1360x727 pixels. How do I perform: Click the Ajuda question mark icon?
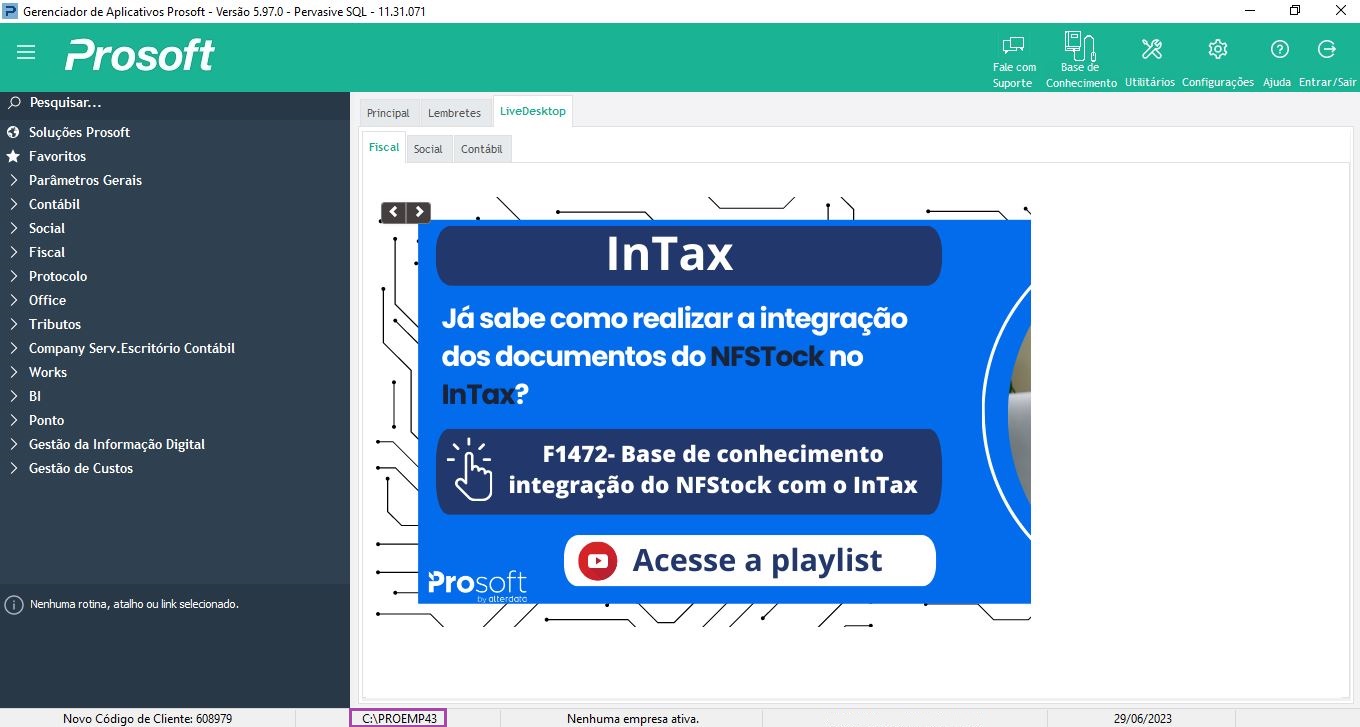(1279, 49)
